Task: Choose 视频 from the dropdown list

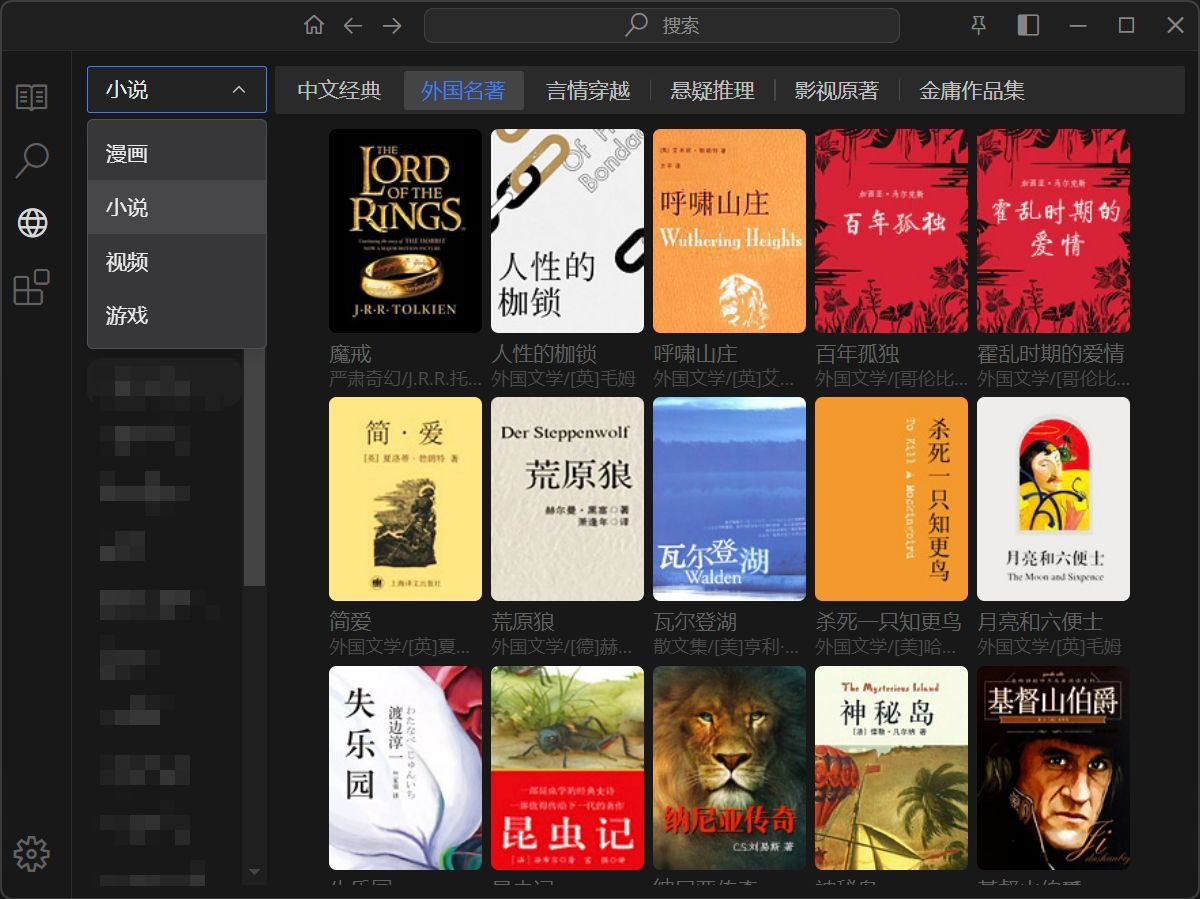Action: coord(177,261)
